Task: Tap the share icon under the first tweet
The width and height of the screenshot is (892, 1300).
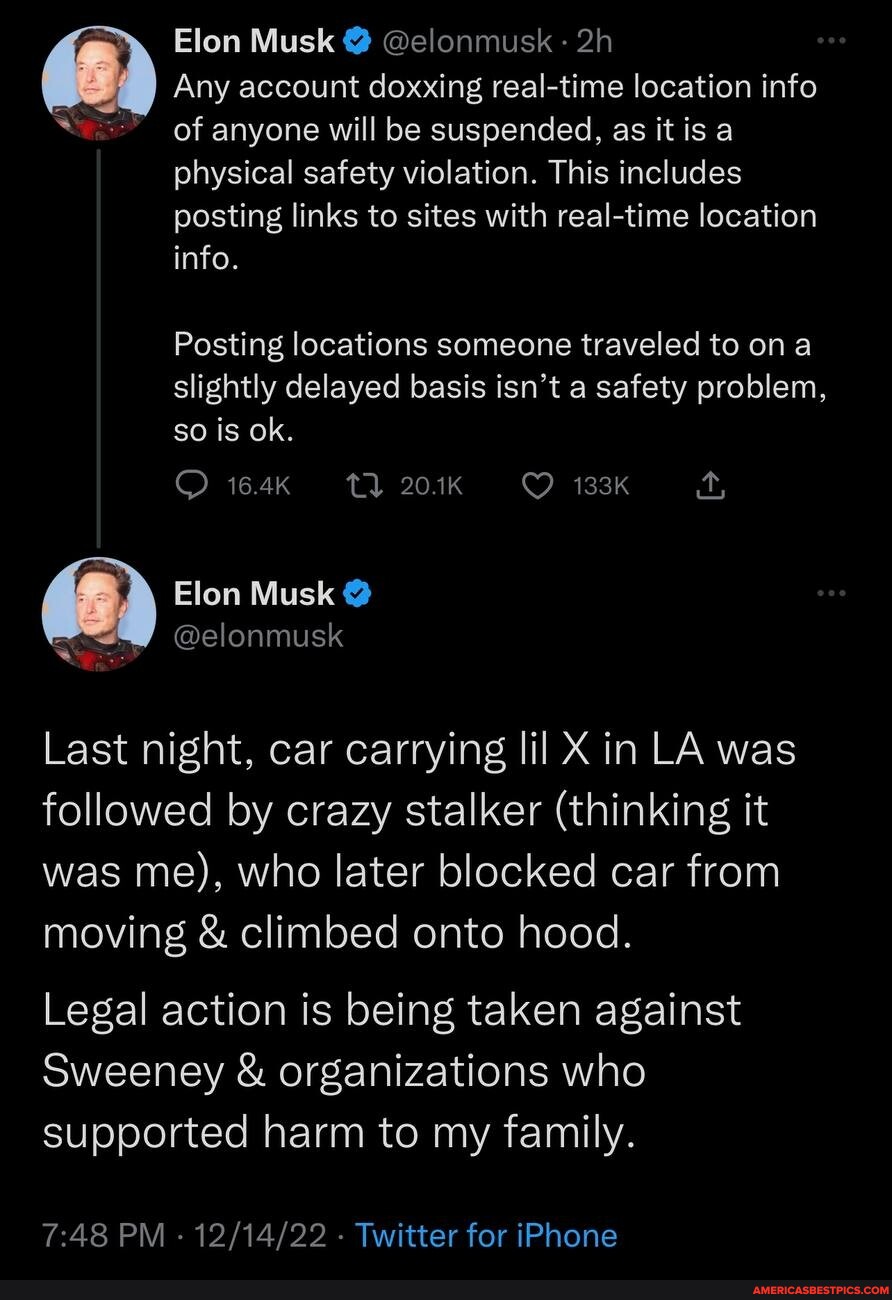Action: pos(707,485)
